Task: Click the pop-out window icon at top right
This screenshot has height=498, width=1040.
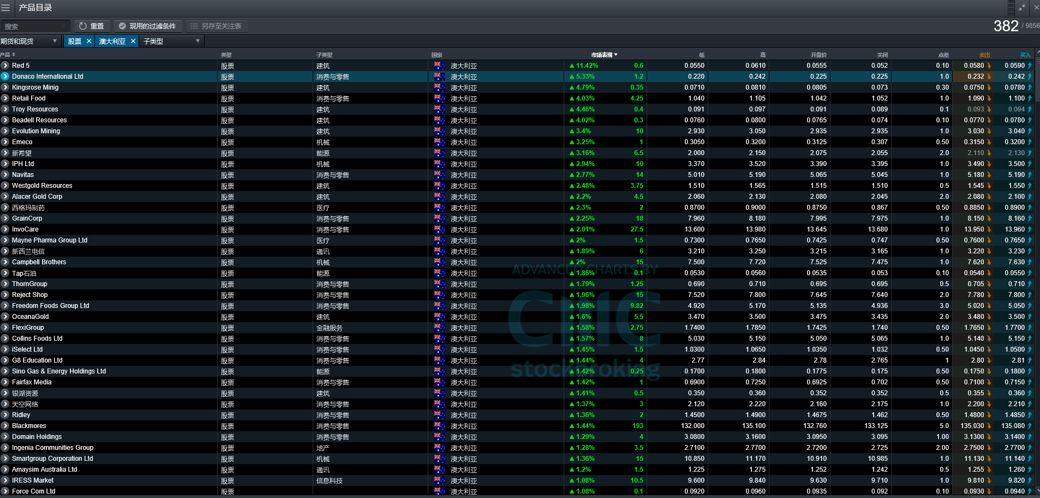Action: click(x=1021, y=7)
